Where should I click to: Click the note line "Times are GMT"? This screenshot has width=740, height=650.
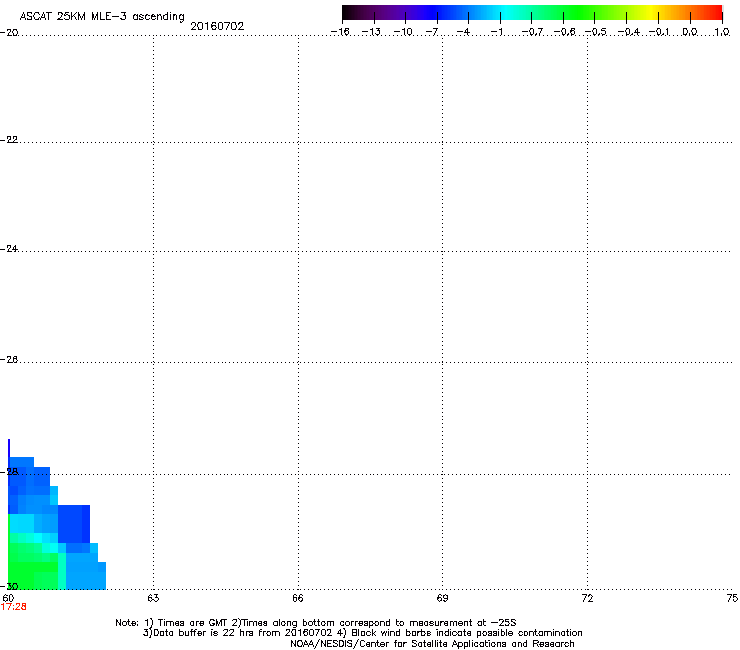click(316, 623)
